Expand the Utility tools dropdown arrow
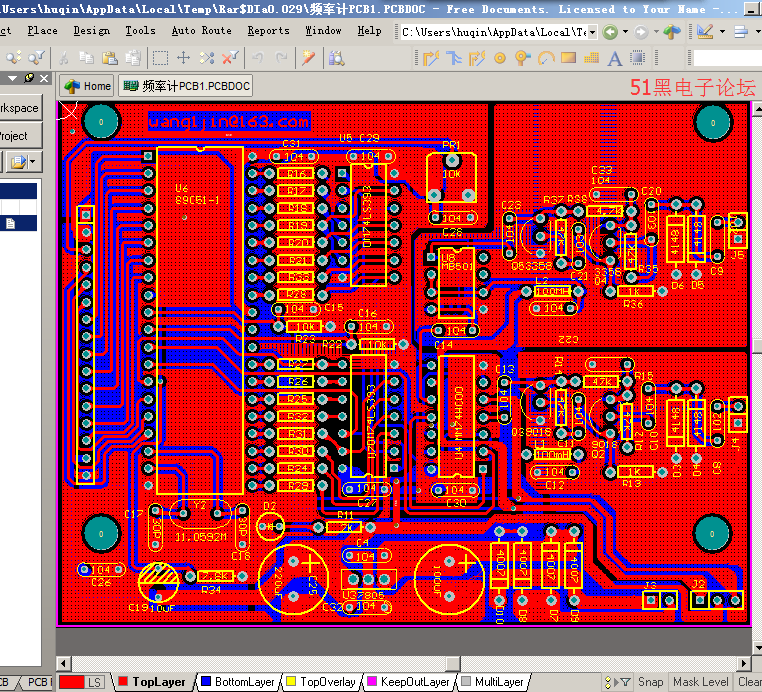The width and height of the screenshot is (762, 692). point(722,32)
